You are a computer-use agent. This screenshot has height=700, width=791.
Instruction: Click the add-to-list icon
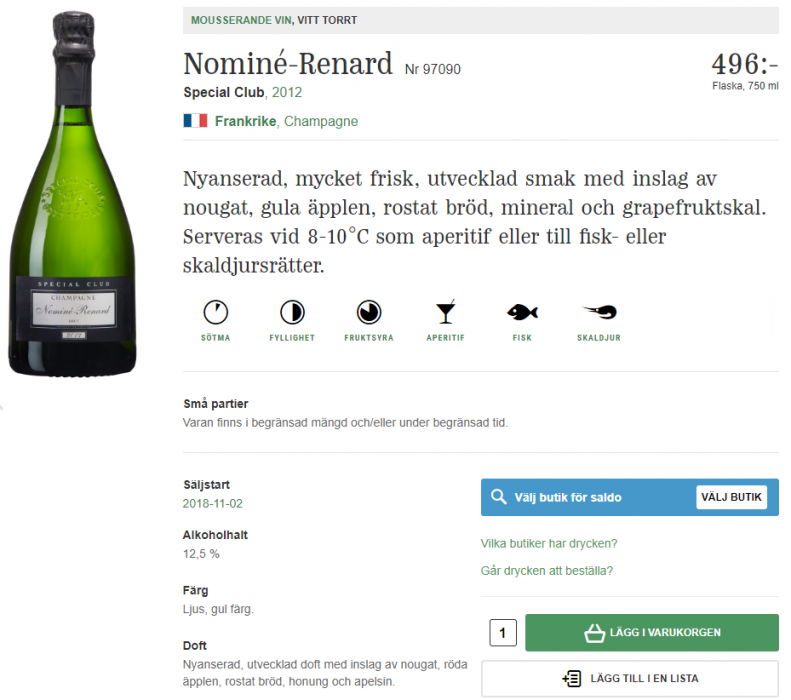[572, 678]
